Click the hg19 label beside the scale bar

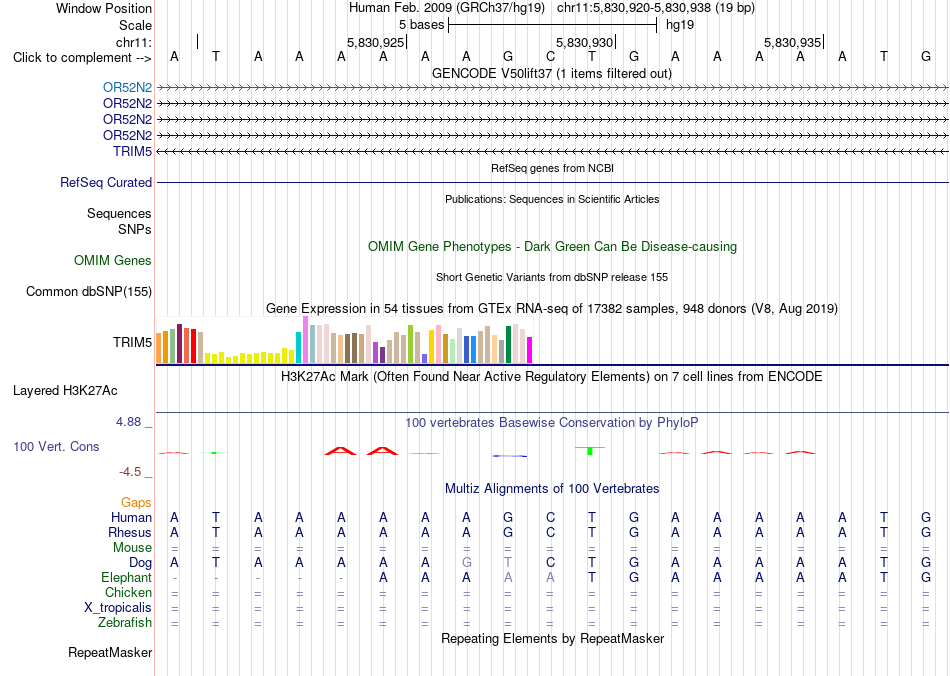[680, 25]
